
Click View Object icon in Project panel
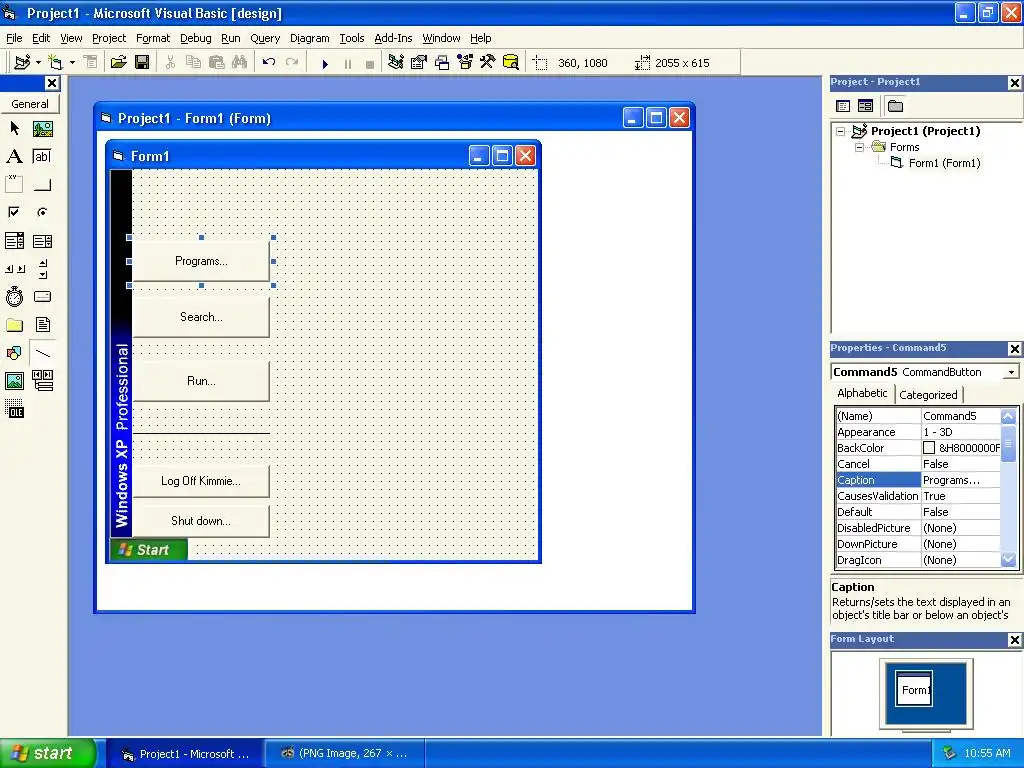point(865,106)
